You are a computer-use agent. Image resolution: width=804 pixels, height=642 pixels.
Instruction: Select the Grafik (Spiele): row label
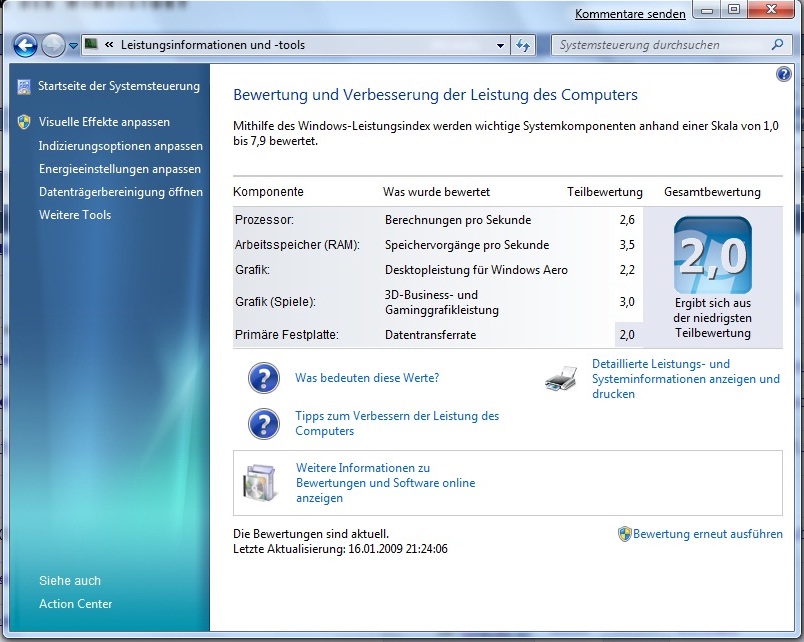click(x=275, y=302)
